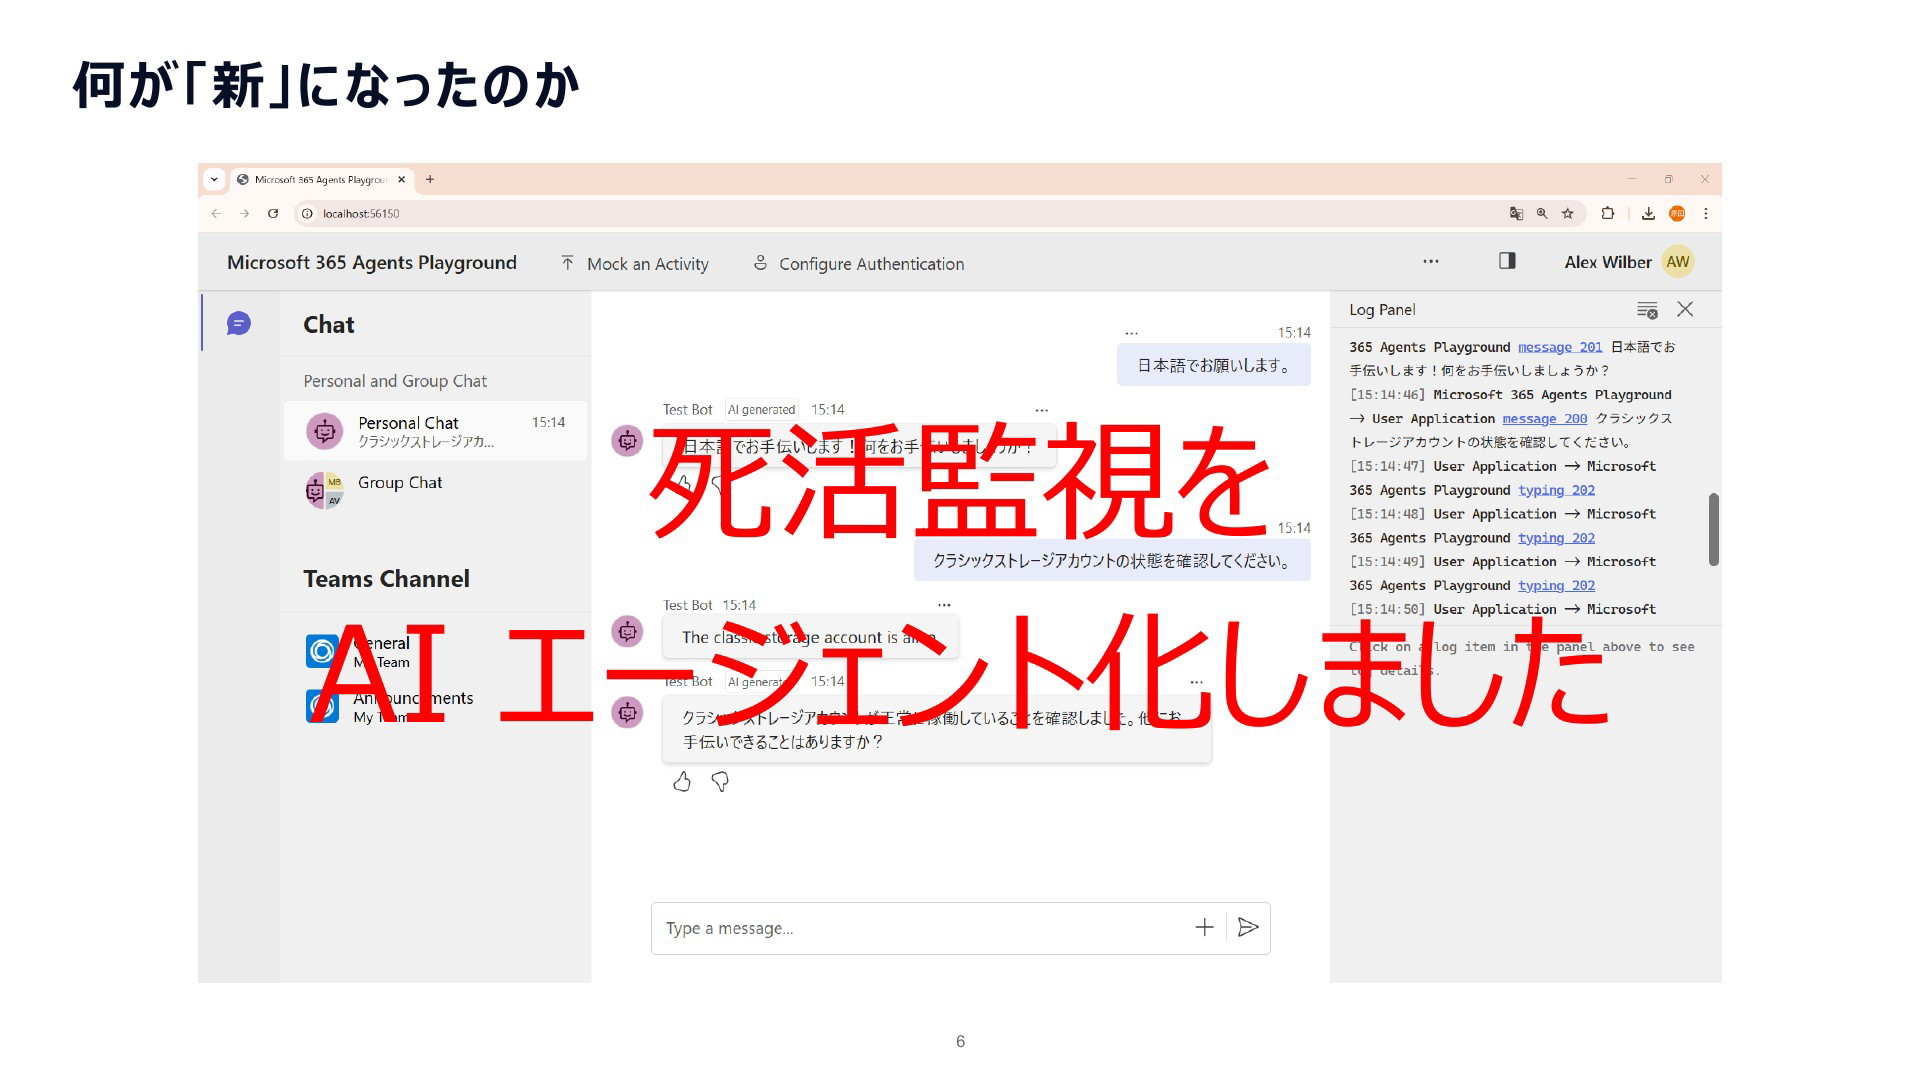Click Personal and Group Chat label
The width and height of the screenshot is (1920, 1080).
click(x=395, y=381)
